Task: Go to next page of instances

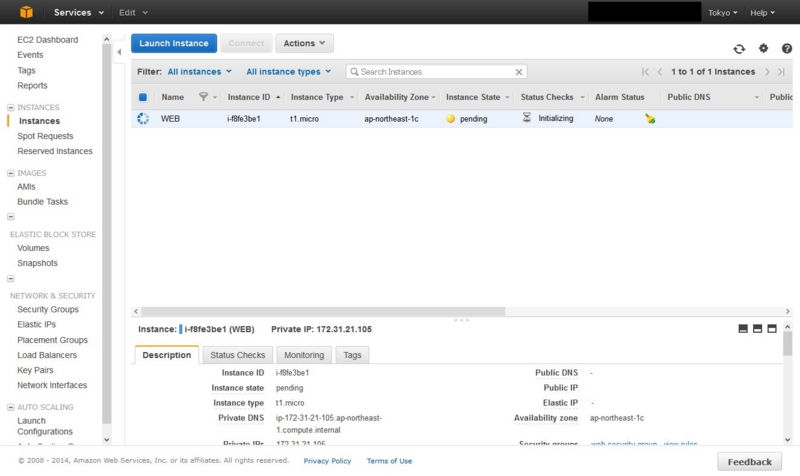Action: [767, 72]
